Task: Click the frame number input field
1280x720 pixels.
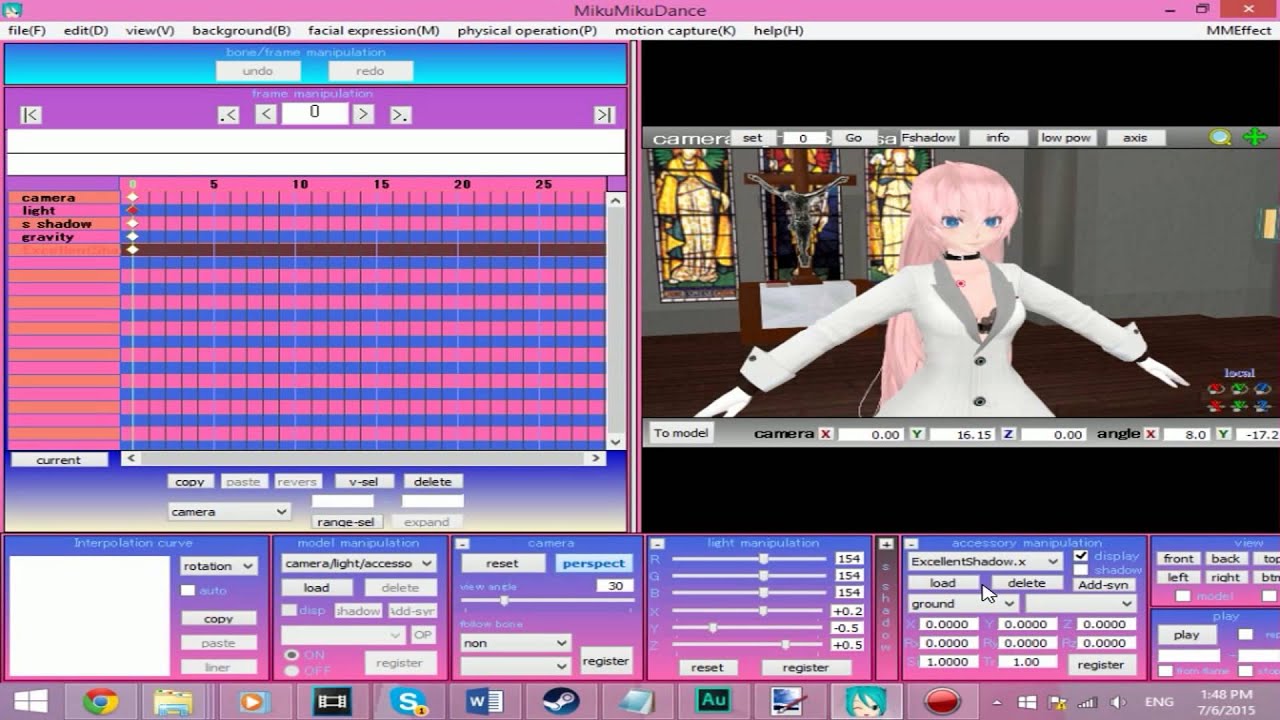Action: [x=314, y=113]
